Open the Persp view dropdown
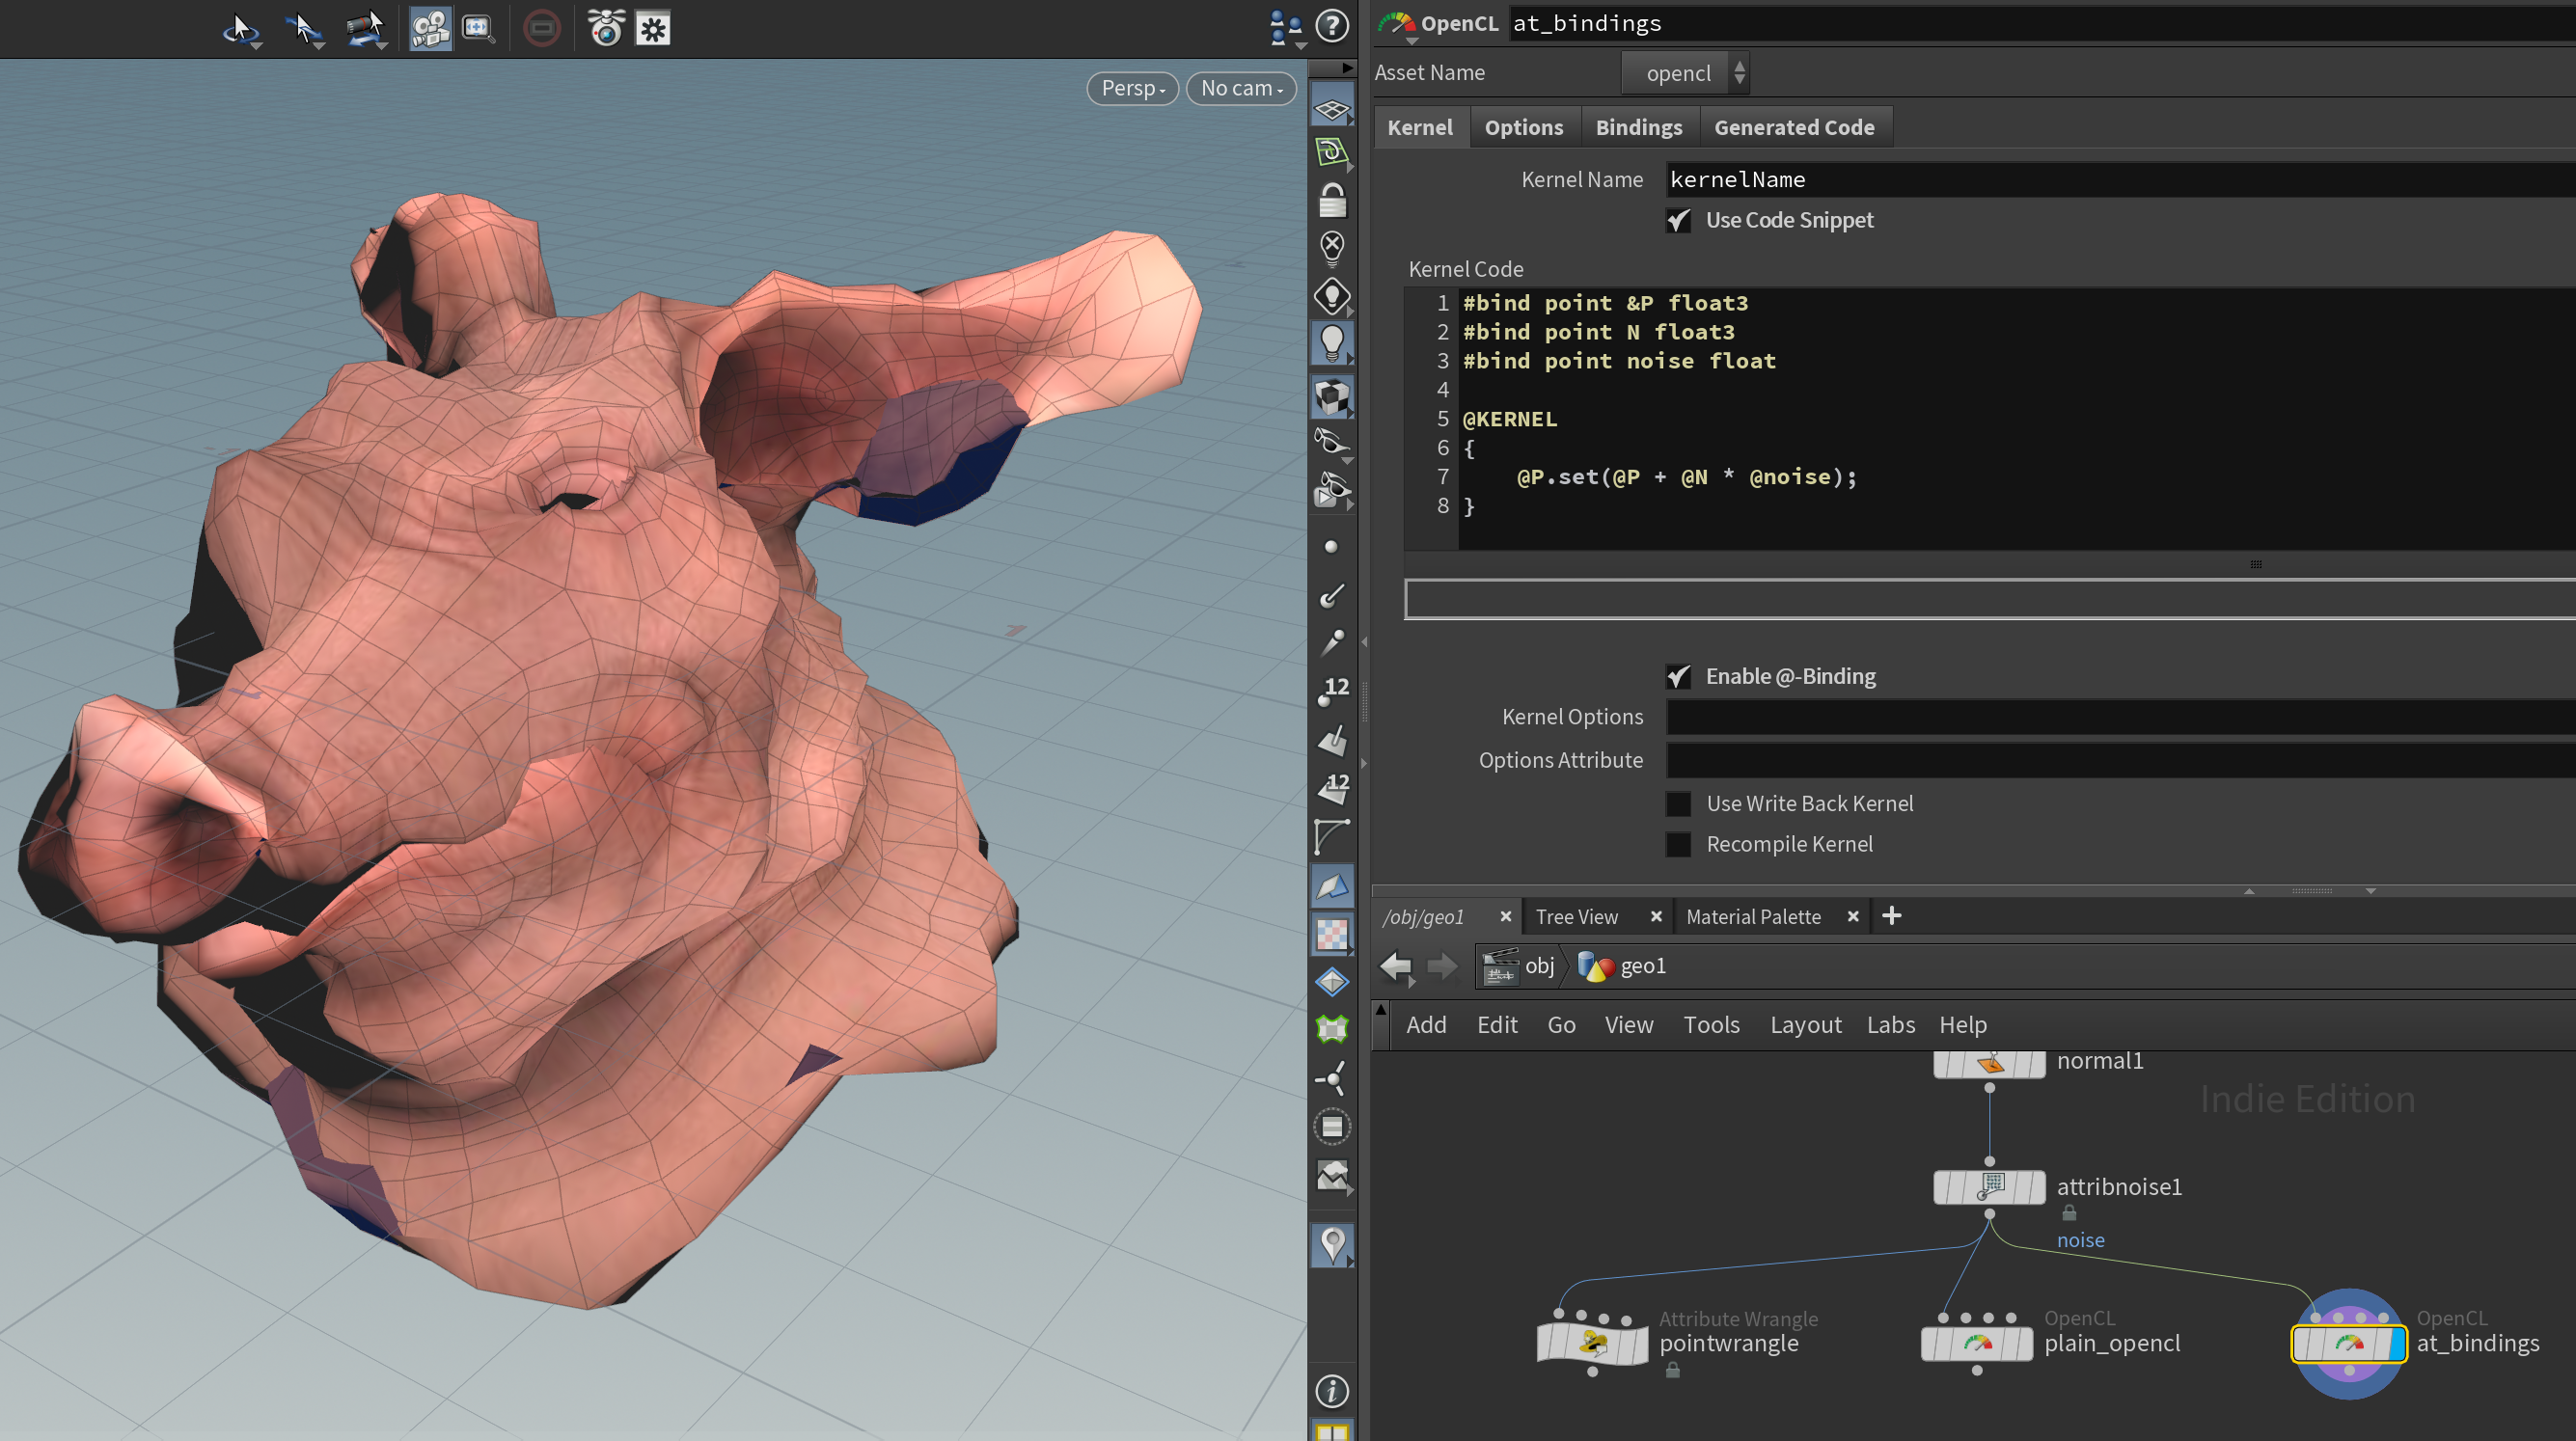The height and width of the screenshot is (1441, 2576). click(1132, 88)
